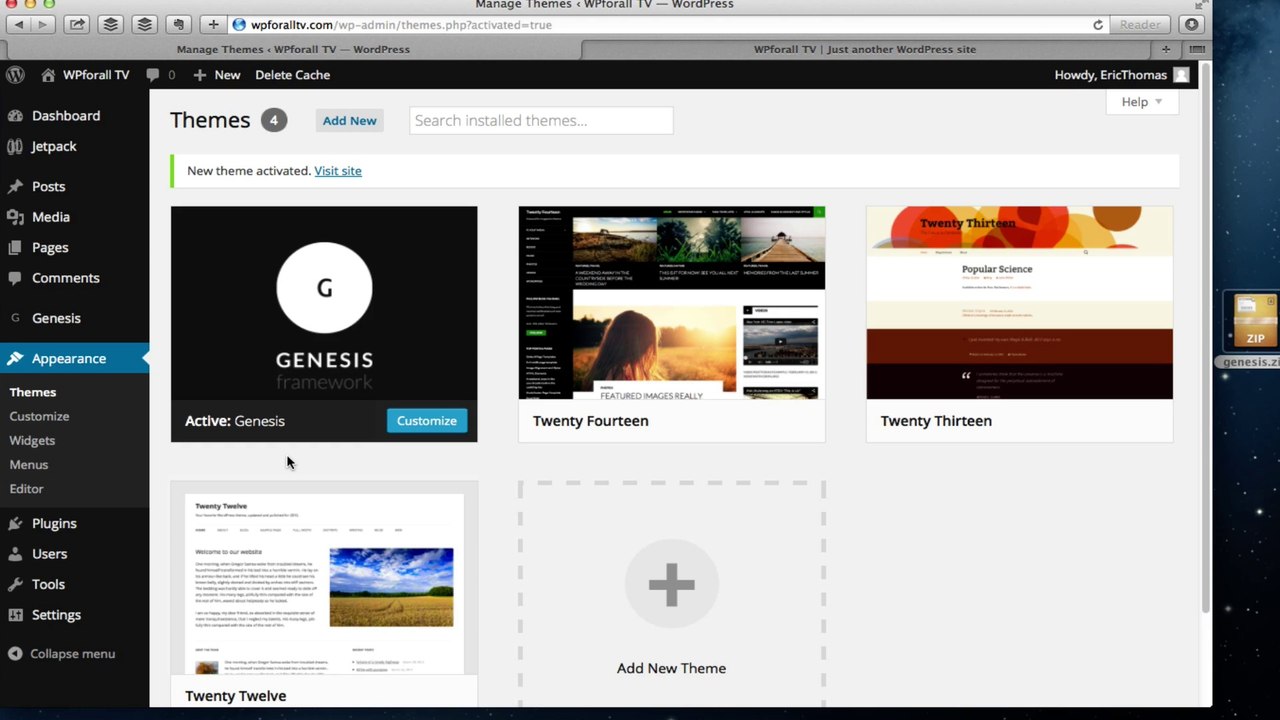Image resolution: width=1280 pixels, height=720 pixels.
Task: Open the genesis.zip file on the desktop
Action: (1252, 330)
